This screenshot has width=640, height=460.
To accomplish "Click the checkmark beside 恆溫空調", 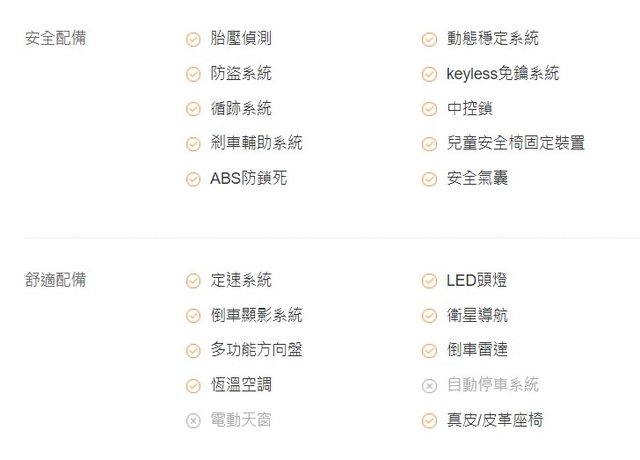I will 193,386.
